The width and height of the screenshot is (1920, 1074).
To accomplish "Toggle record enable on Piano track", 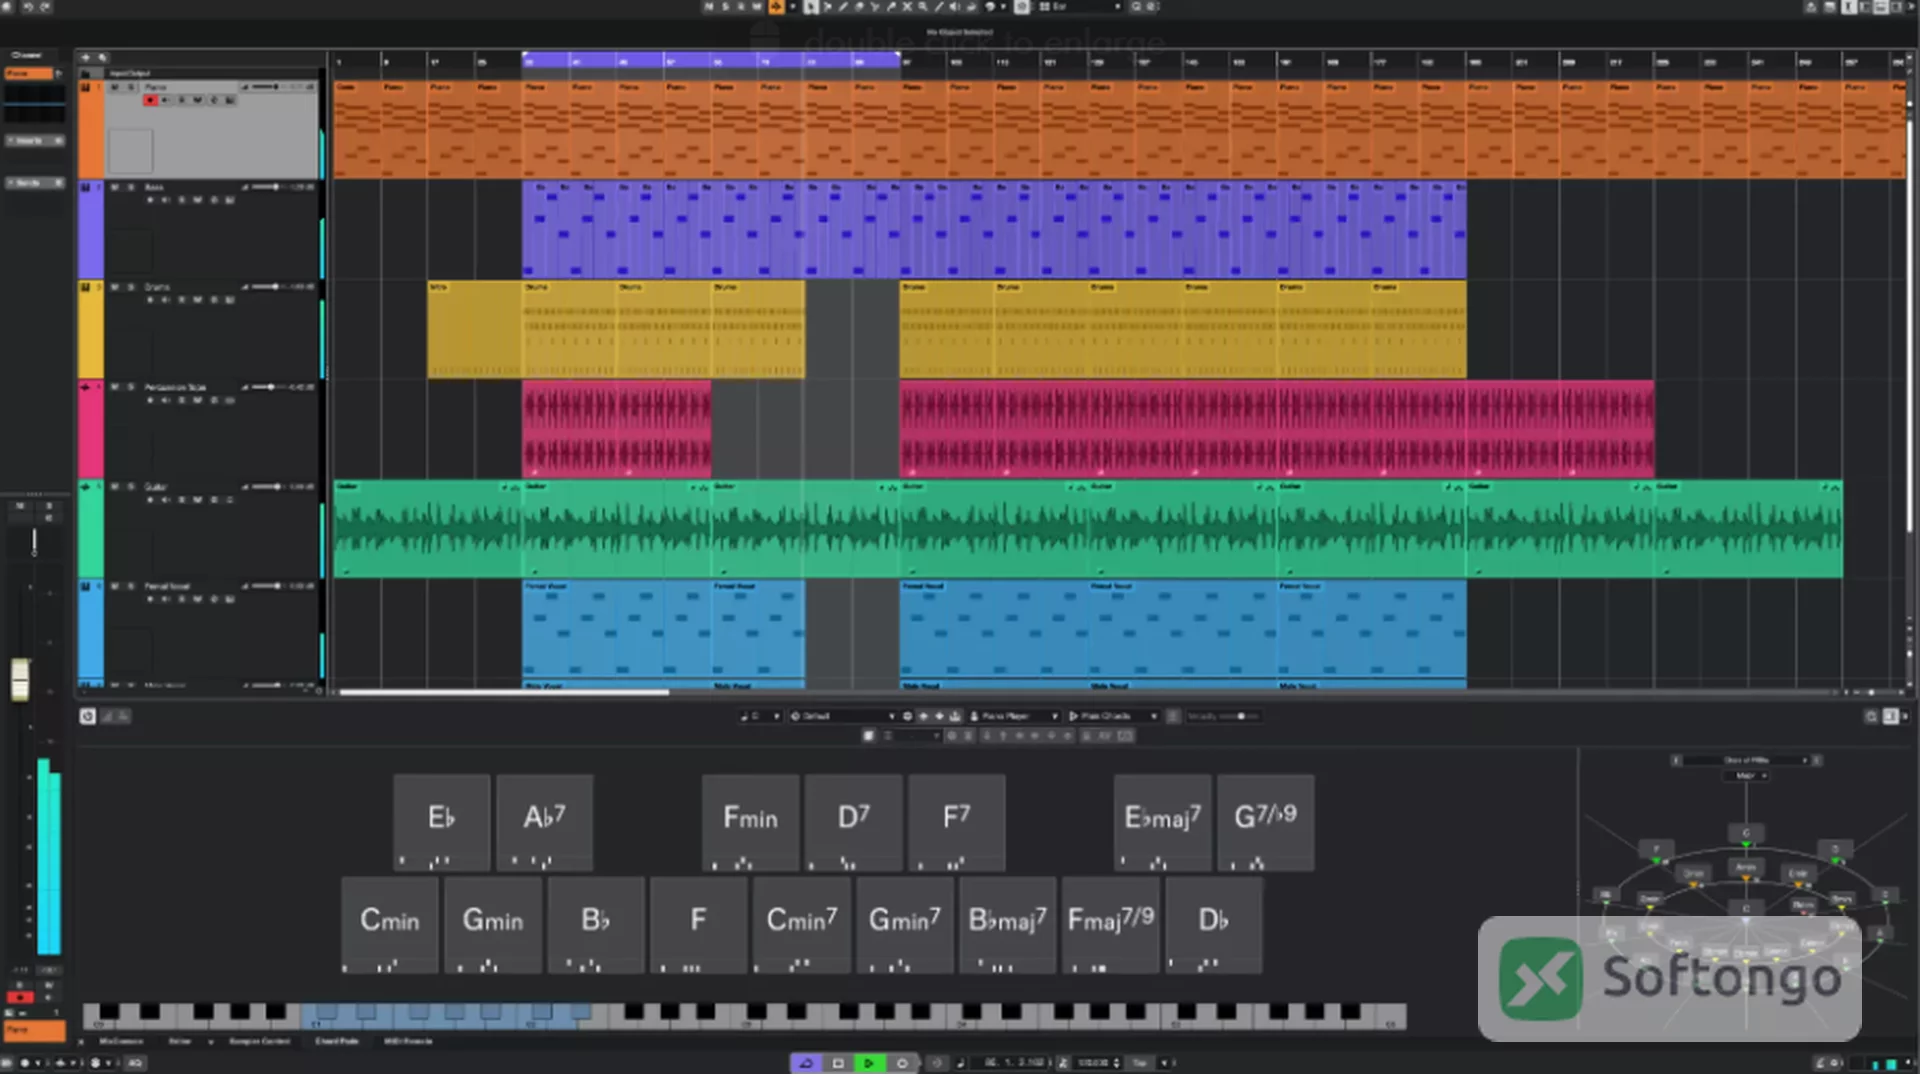I will [150, 100].
